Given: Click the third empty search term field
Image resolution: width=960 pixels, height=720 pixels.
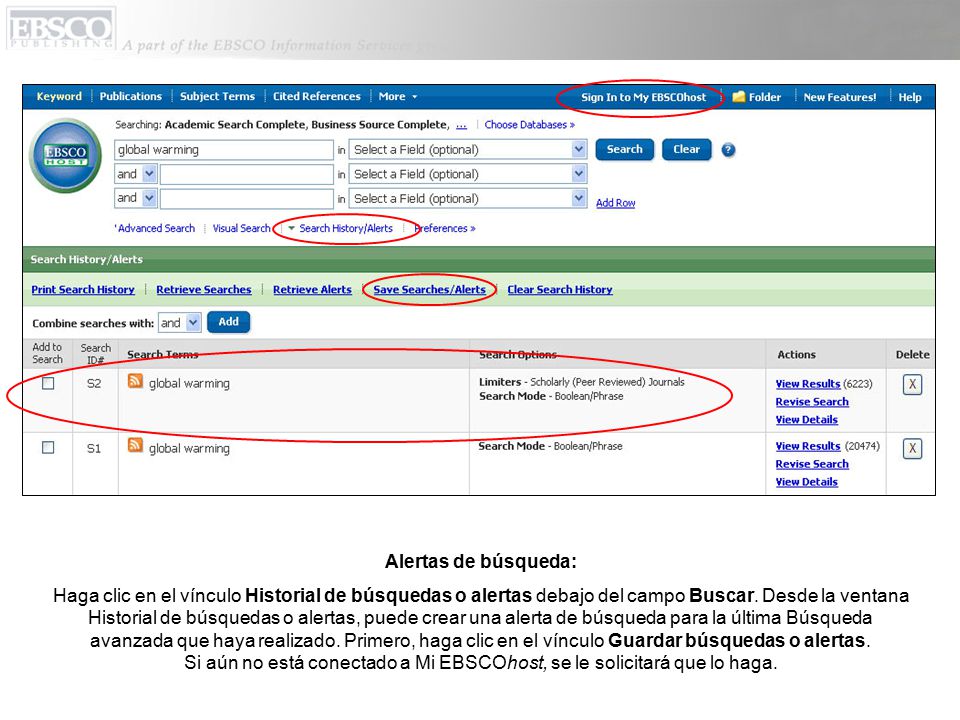Looking at the screenshot, I should [246, 198].
